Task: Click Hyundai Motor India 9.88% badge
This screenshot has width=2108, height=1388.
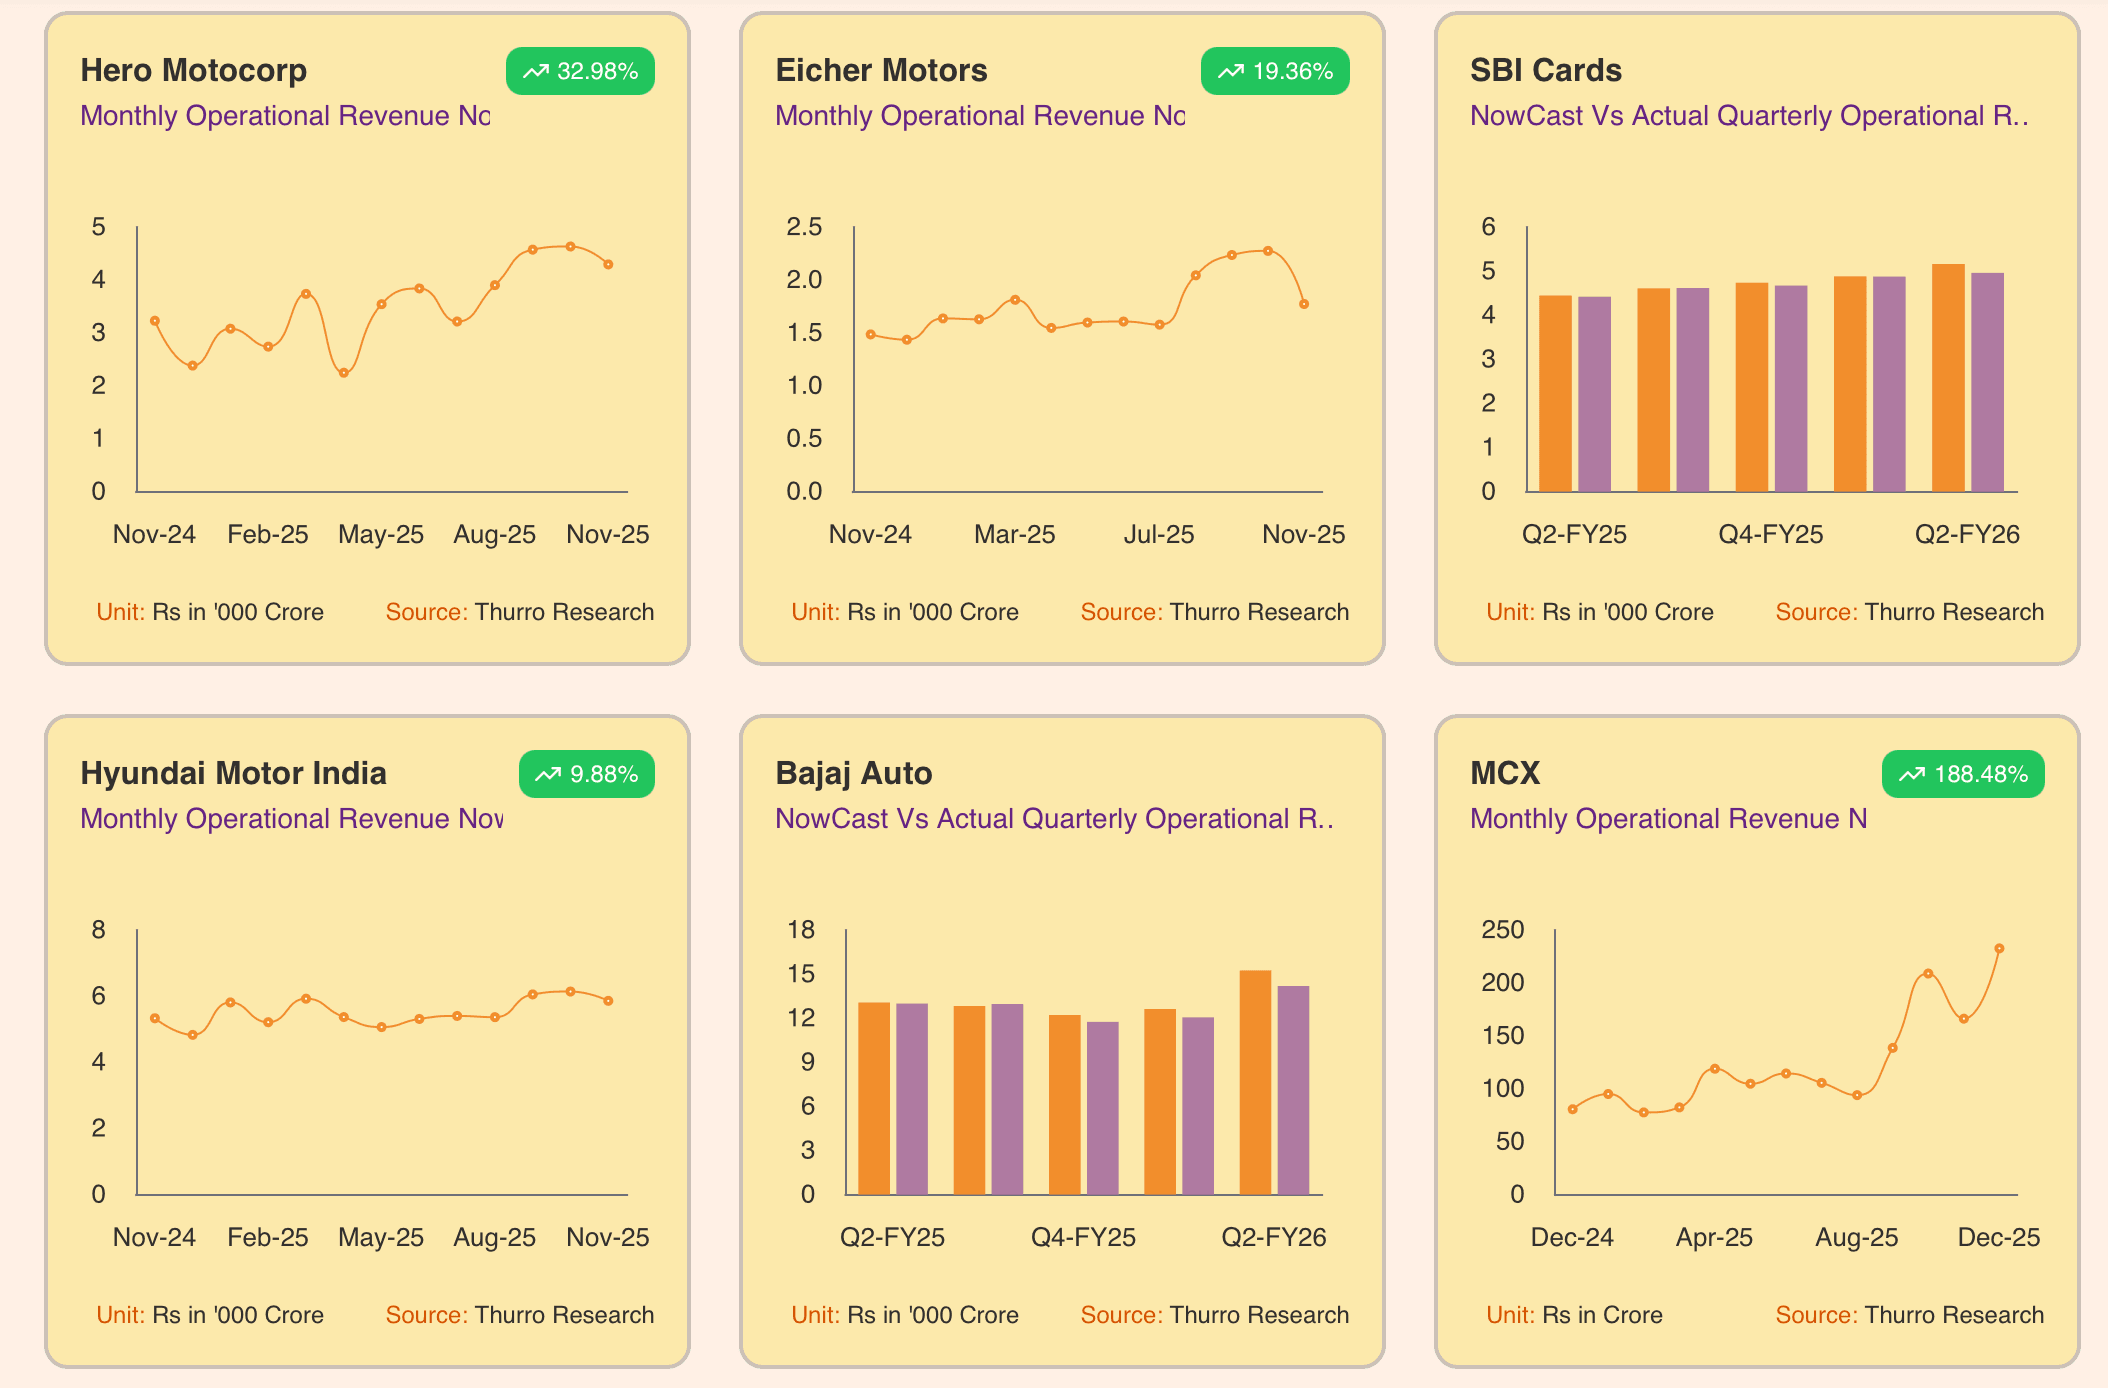Action: click(587, 775)
